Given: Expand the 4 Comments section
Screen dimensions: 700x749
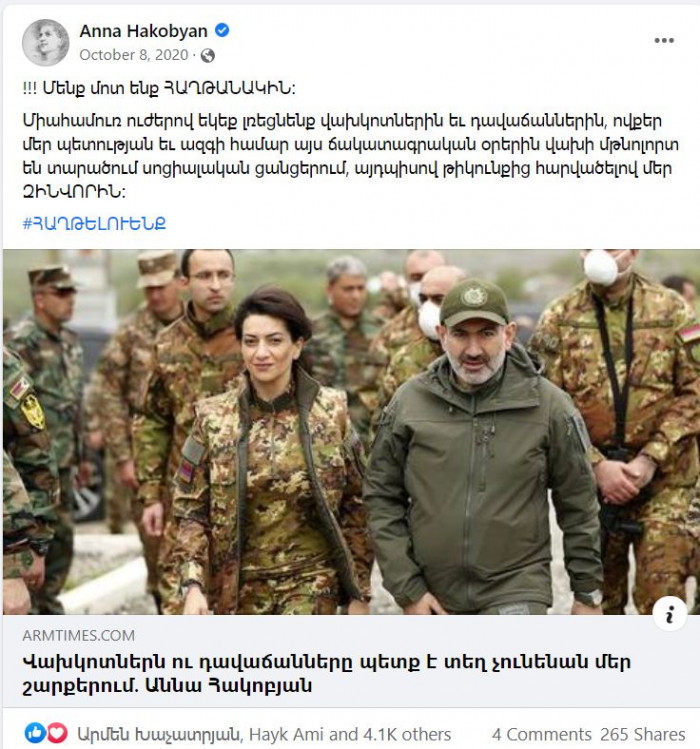Looking at the screenshot, I should click(541, 734).
